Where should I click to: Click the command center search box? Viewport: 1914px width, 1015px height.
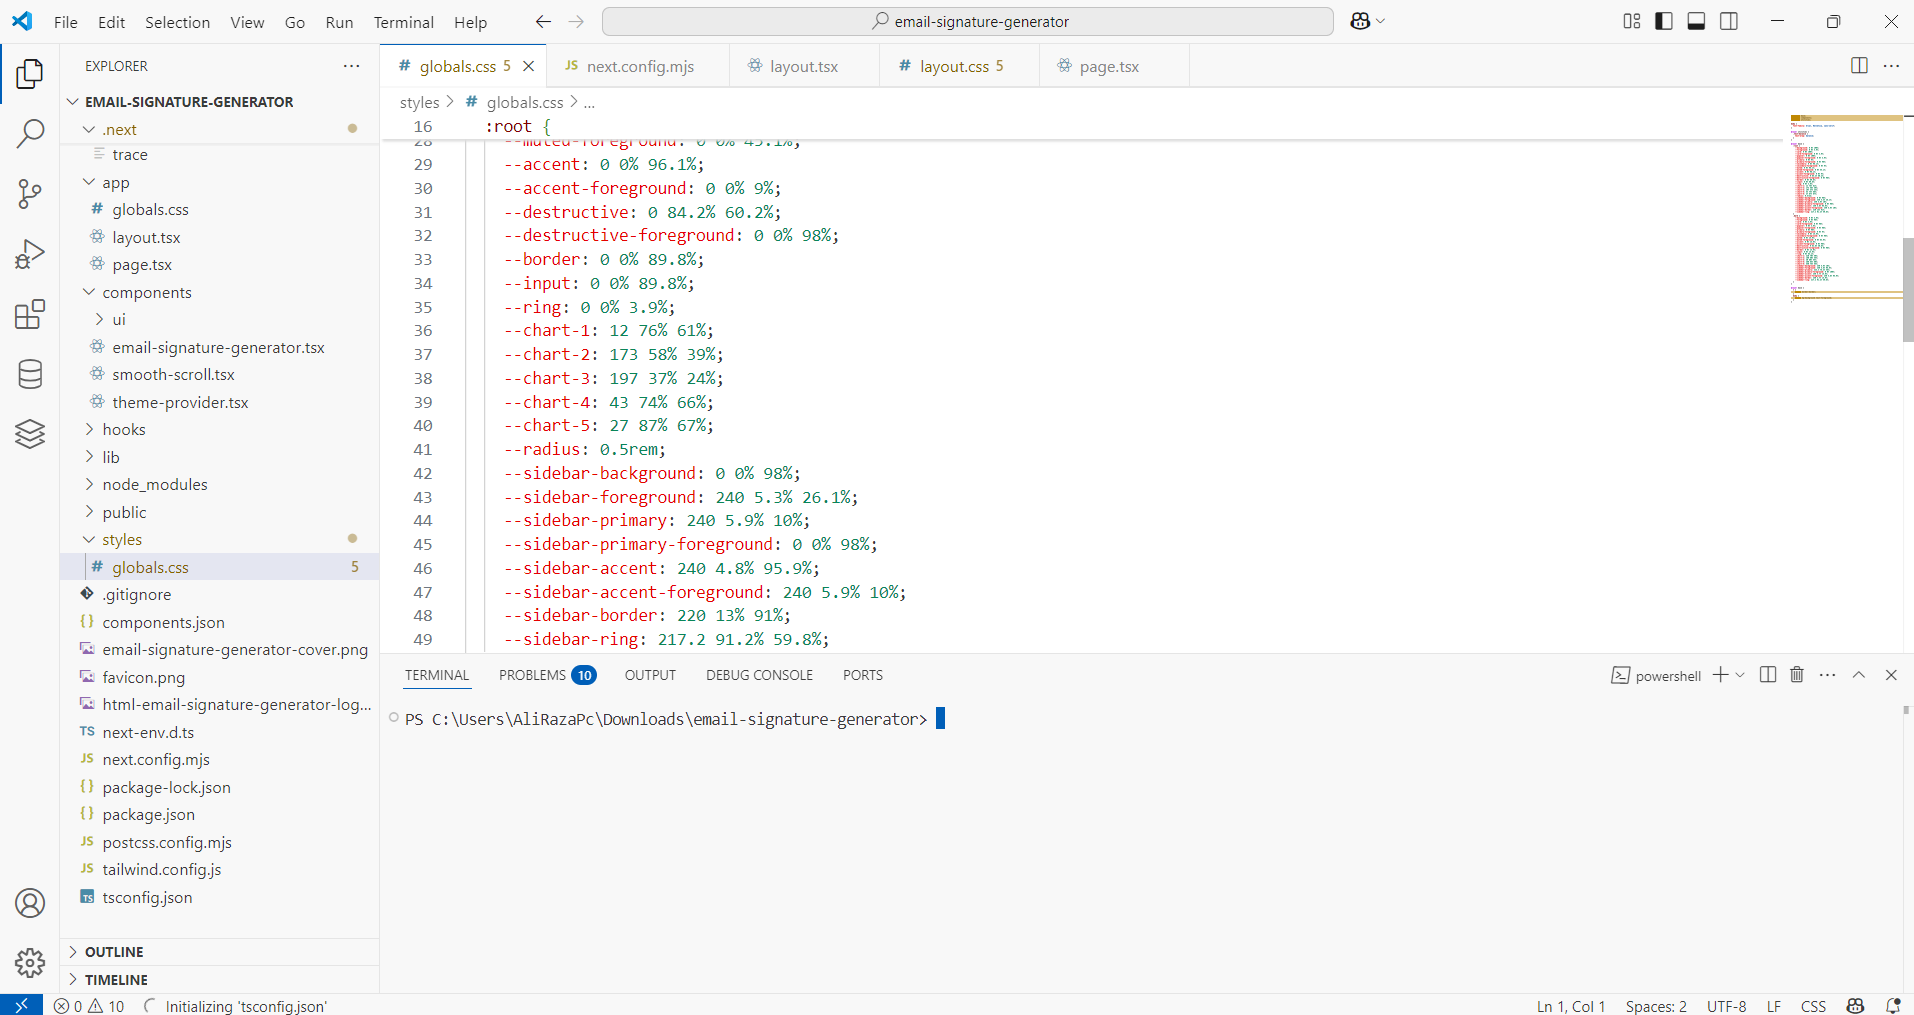click(x=968, y=21)
